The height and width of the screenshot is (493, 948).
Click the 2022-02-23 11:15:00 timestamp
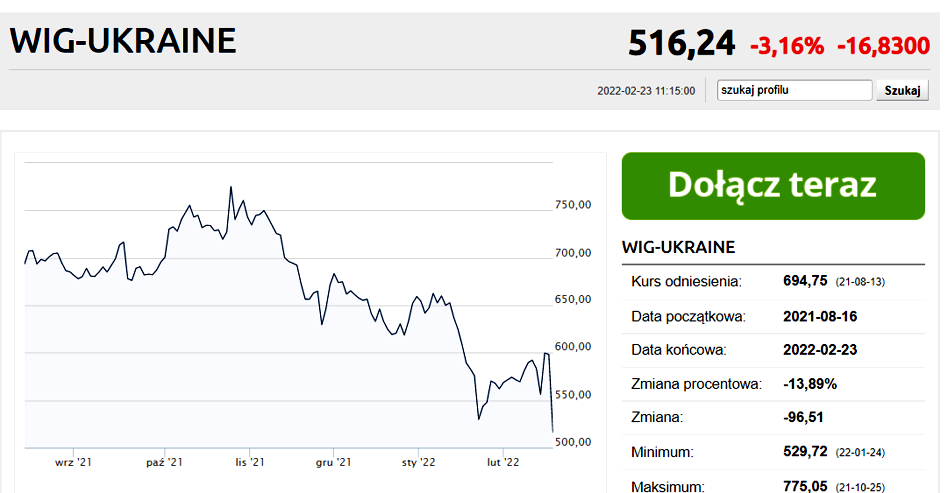coord(646,91)
